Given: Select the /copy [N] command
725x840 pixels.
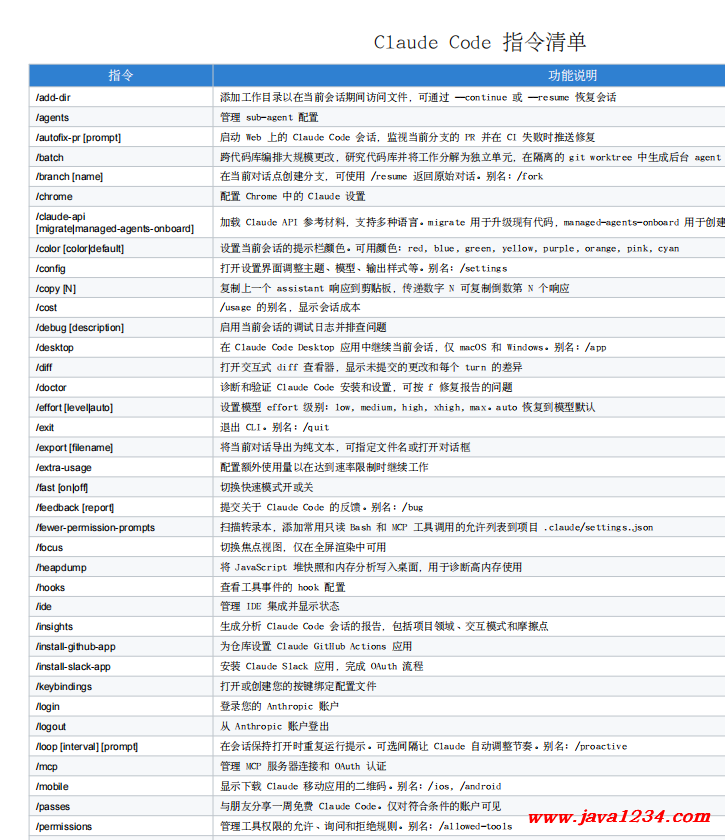Looking at the screenshot, I should point(56,289).
